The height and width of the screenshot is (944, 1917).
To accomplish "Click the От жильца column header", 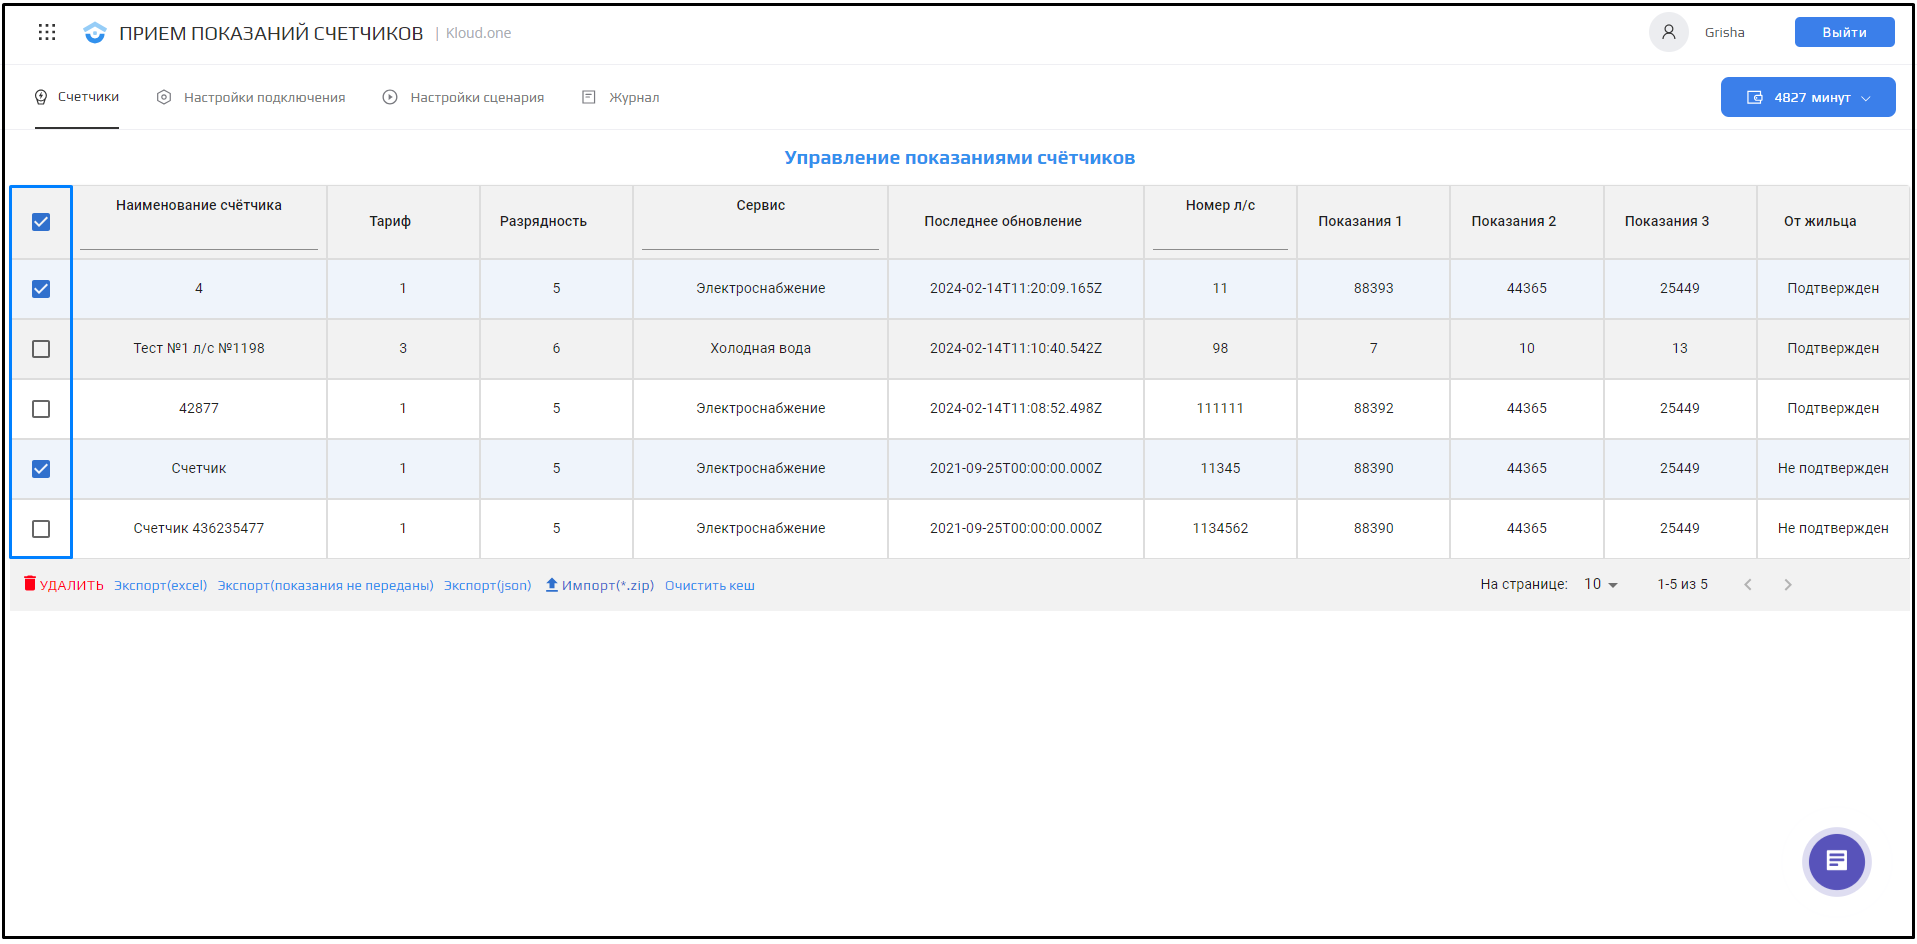I will (1820, 221).
